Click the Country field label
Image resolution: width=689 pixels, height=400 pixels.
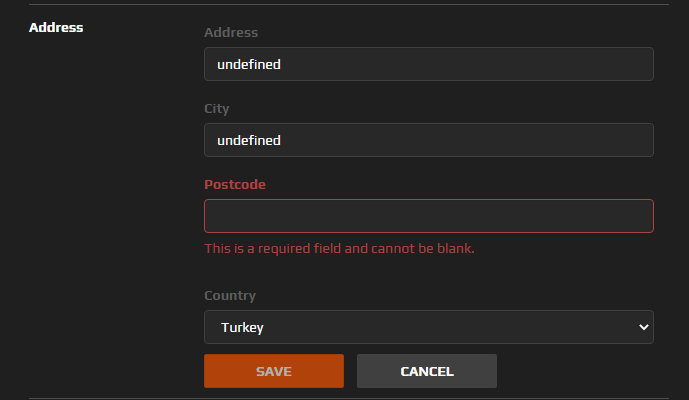pos(230,296)
